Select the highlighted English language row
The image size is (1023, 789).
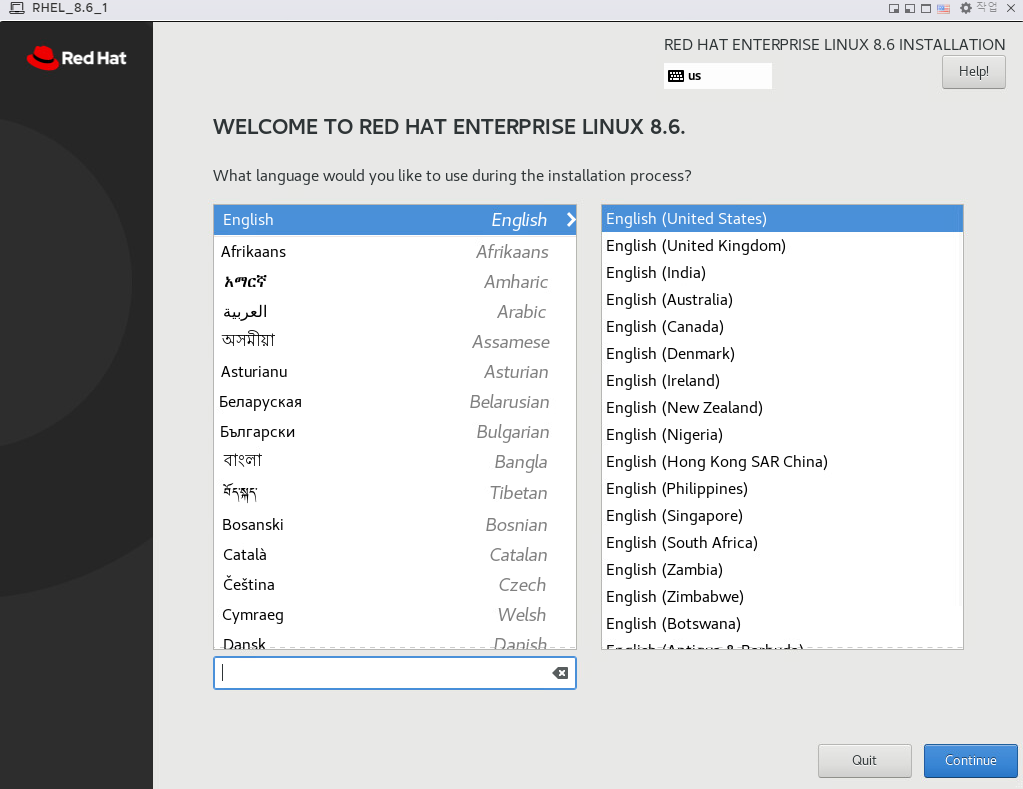pos(395,219)
